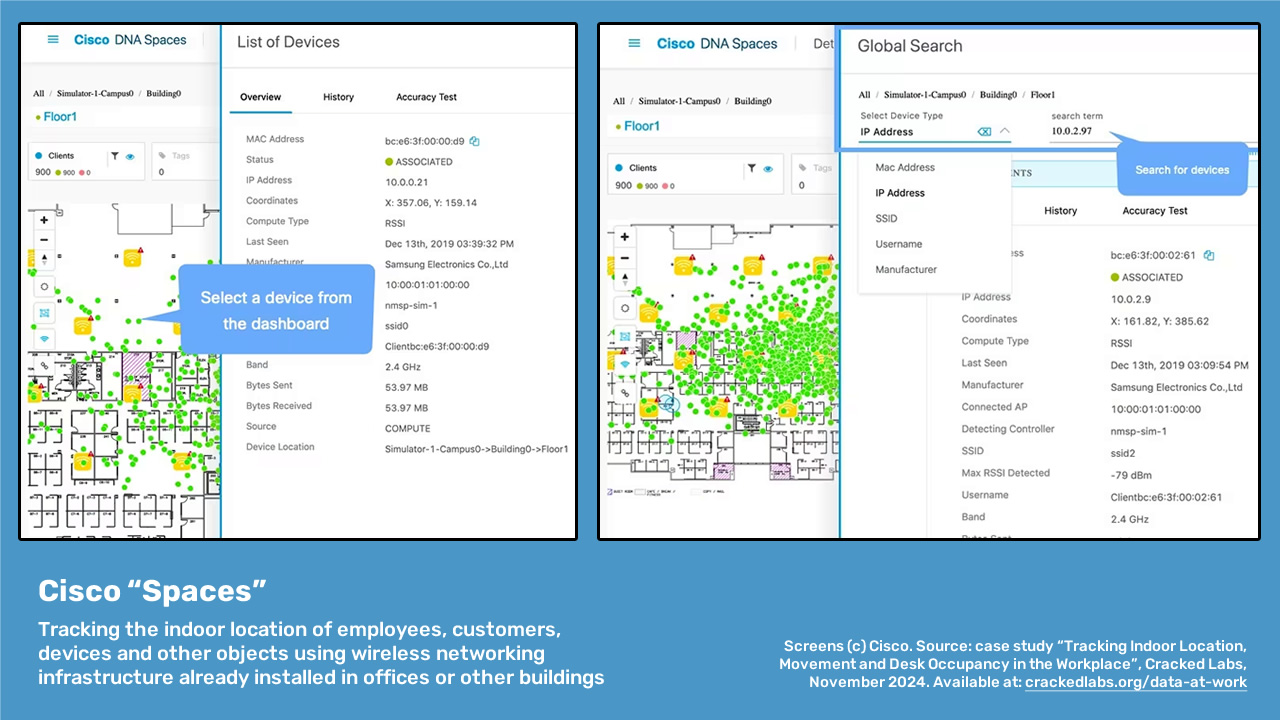Click Clients filter funnel in Global Search screenshot

point(751,169)
